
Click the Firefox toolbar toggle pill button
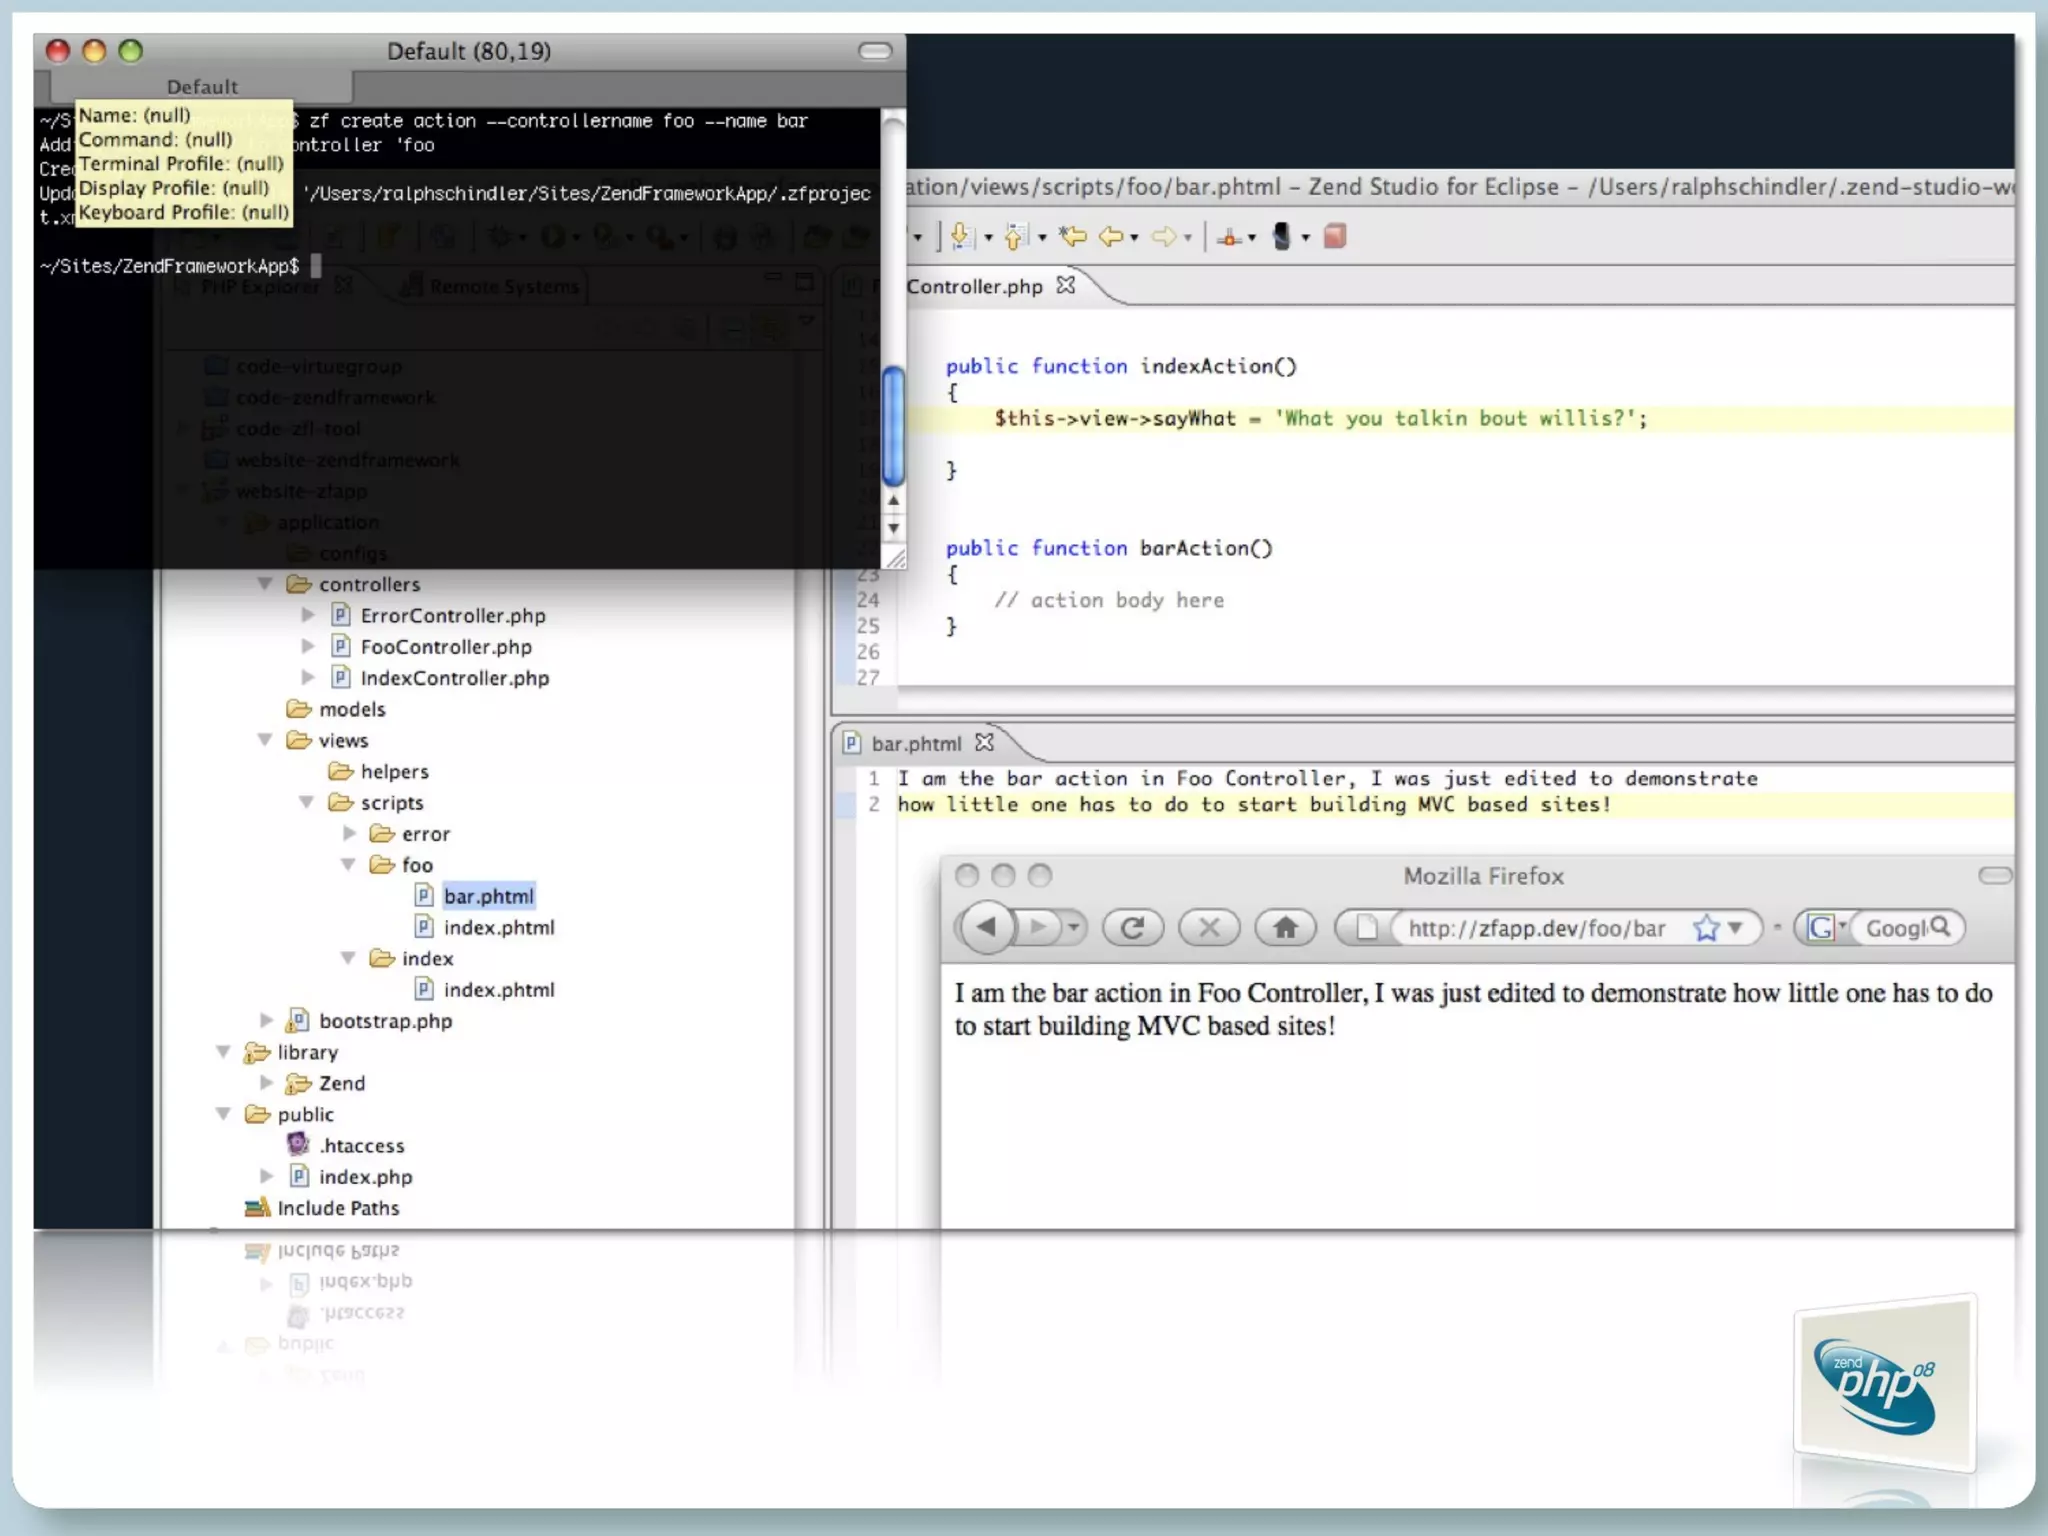(x=1995, y=876)
